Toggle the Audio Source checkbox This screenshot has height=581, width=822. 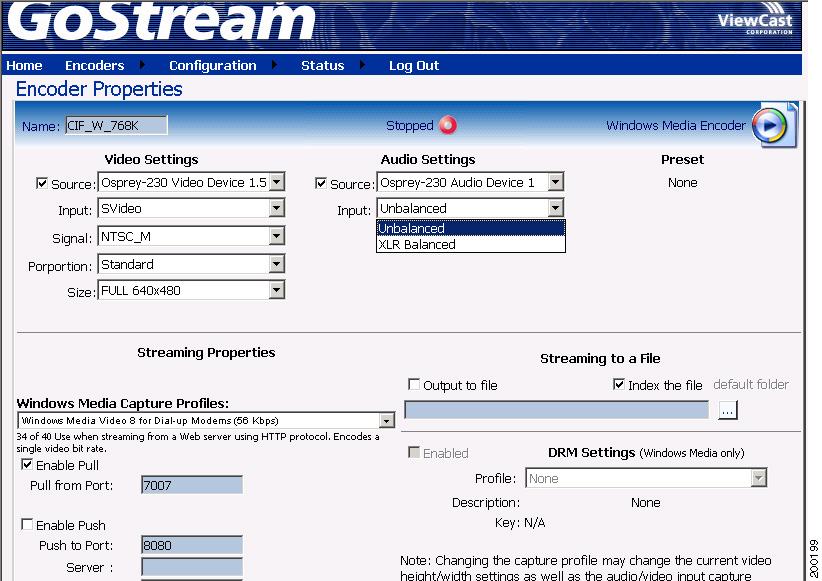tap(321, 183)
